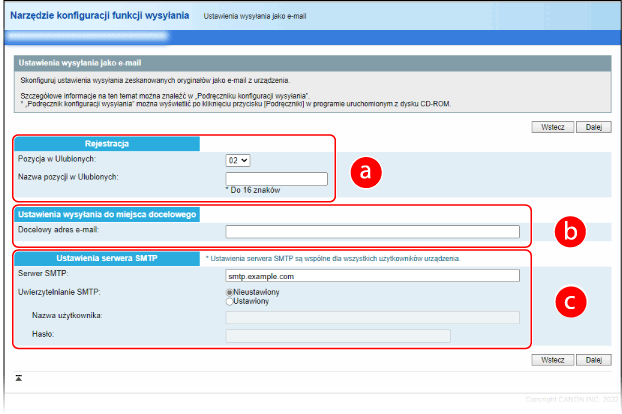Focus the Nazwa pozycji w Ulubionych field
This screenshot has width=622, height=414.
(x=276, y=178)
